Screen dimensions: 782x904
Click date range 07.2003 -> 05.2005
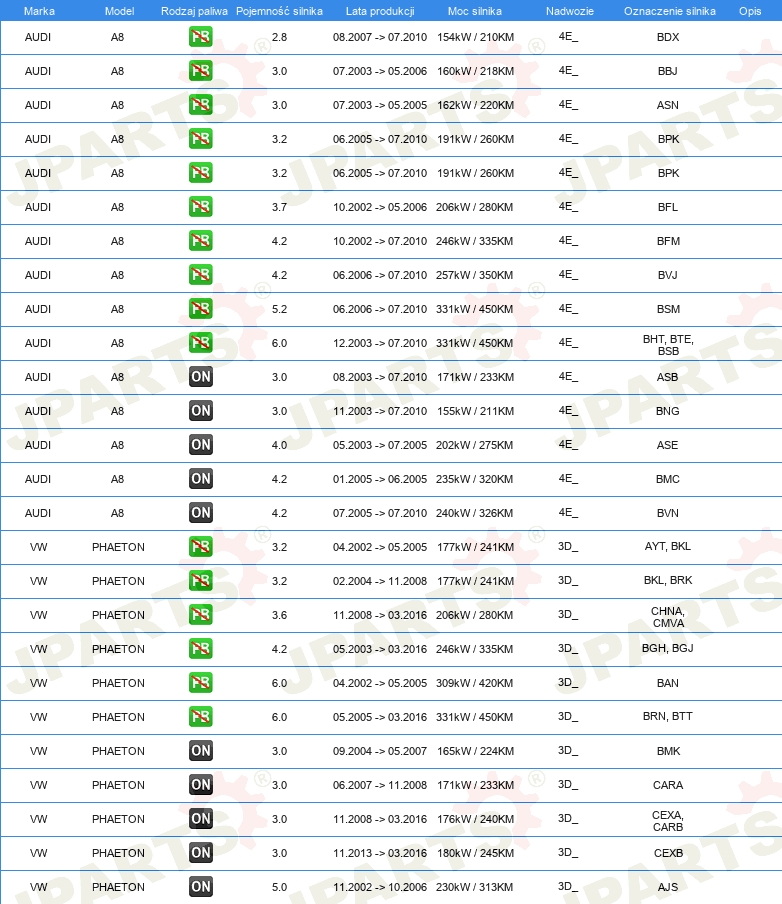point(380,105)
